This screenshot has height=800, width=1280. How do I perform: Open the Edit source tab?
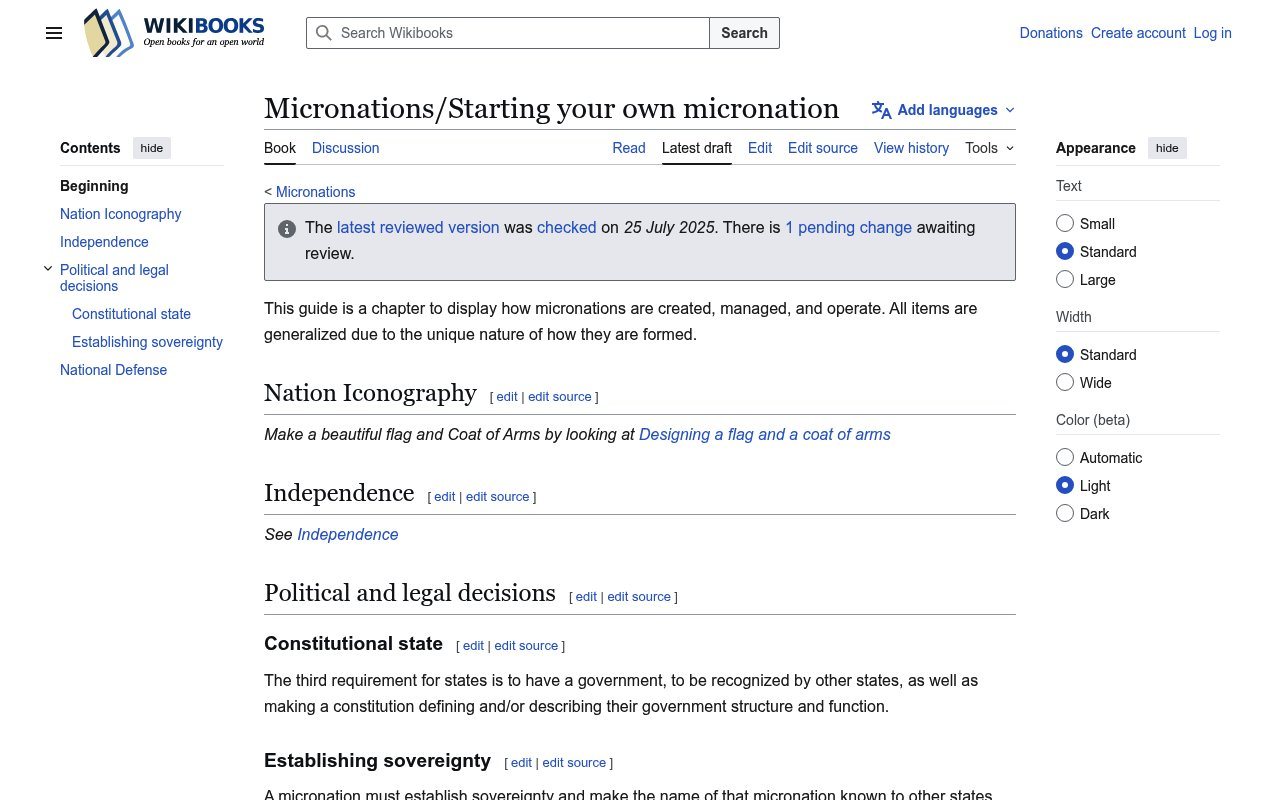pyautogui.click(x=823, y=148)
